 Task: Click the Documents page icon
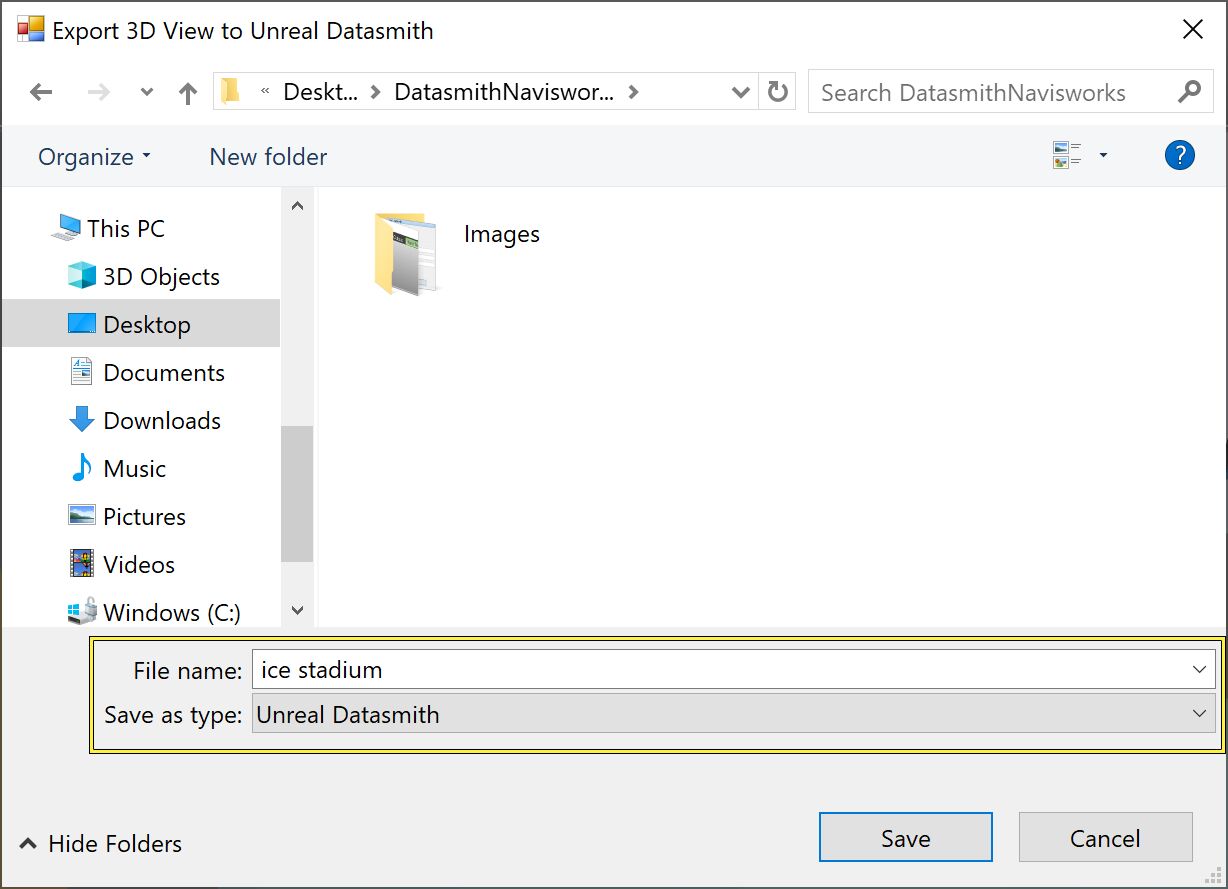click(81, 372)
